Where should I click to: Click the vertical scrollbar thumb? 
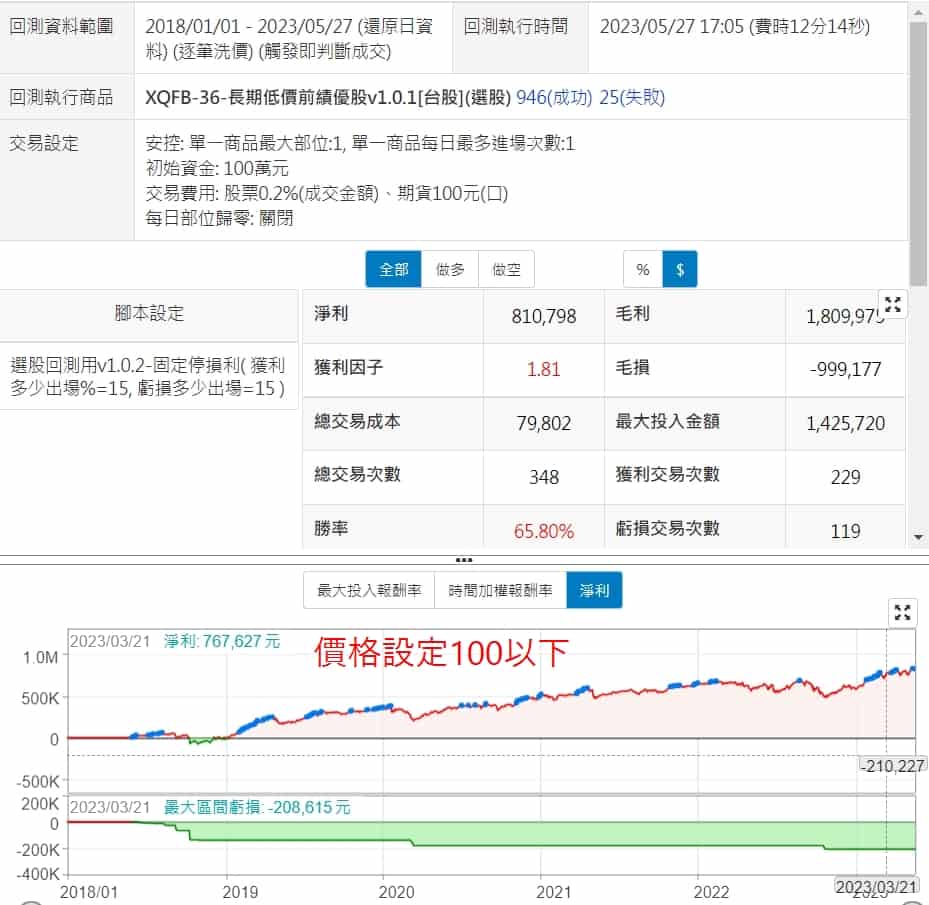[x=919, y=150]
